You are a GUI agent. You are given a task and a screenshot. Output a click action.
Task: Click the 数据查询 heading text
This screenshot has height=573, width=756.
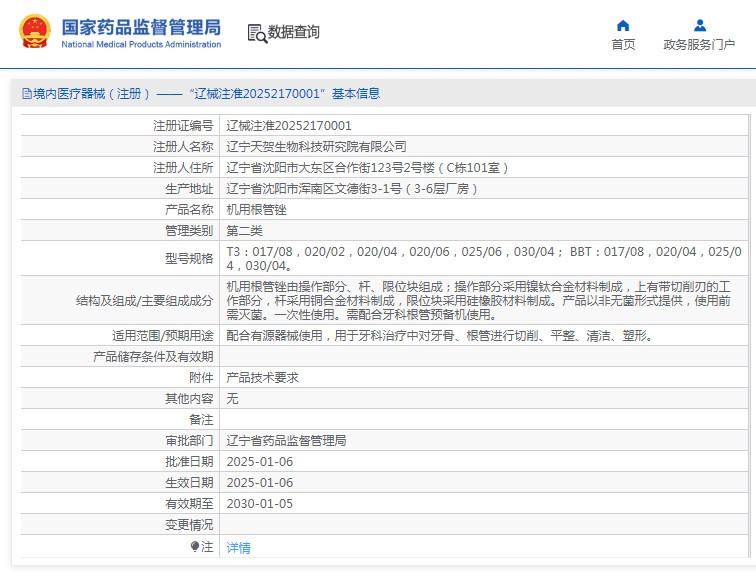[x=294, y=32]
